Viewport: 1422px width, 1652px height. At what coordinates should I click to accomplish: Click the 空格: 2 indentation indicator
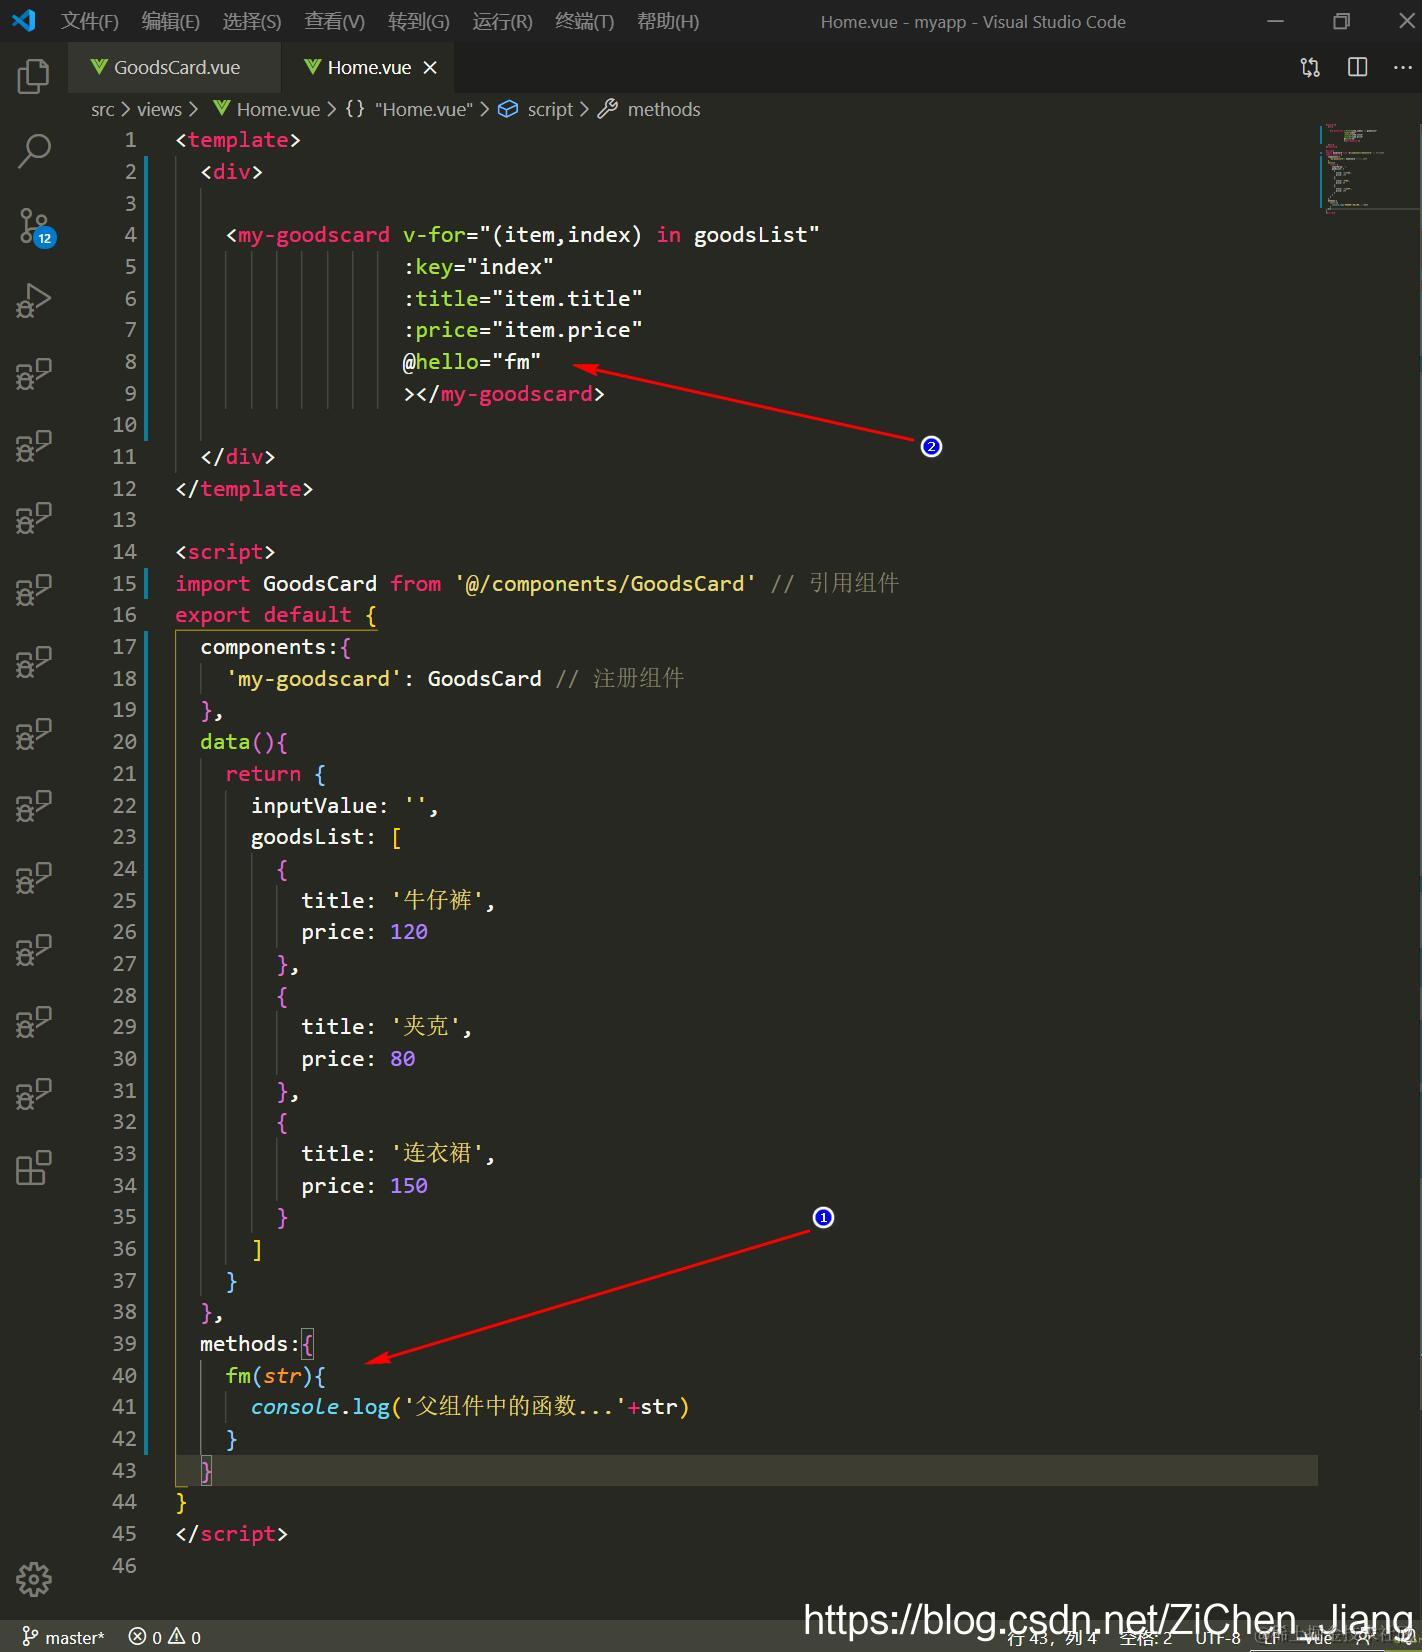1145,1638
